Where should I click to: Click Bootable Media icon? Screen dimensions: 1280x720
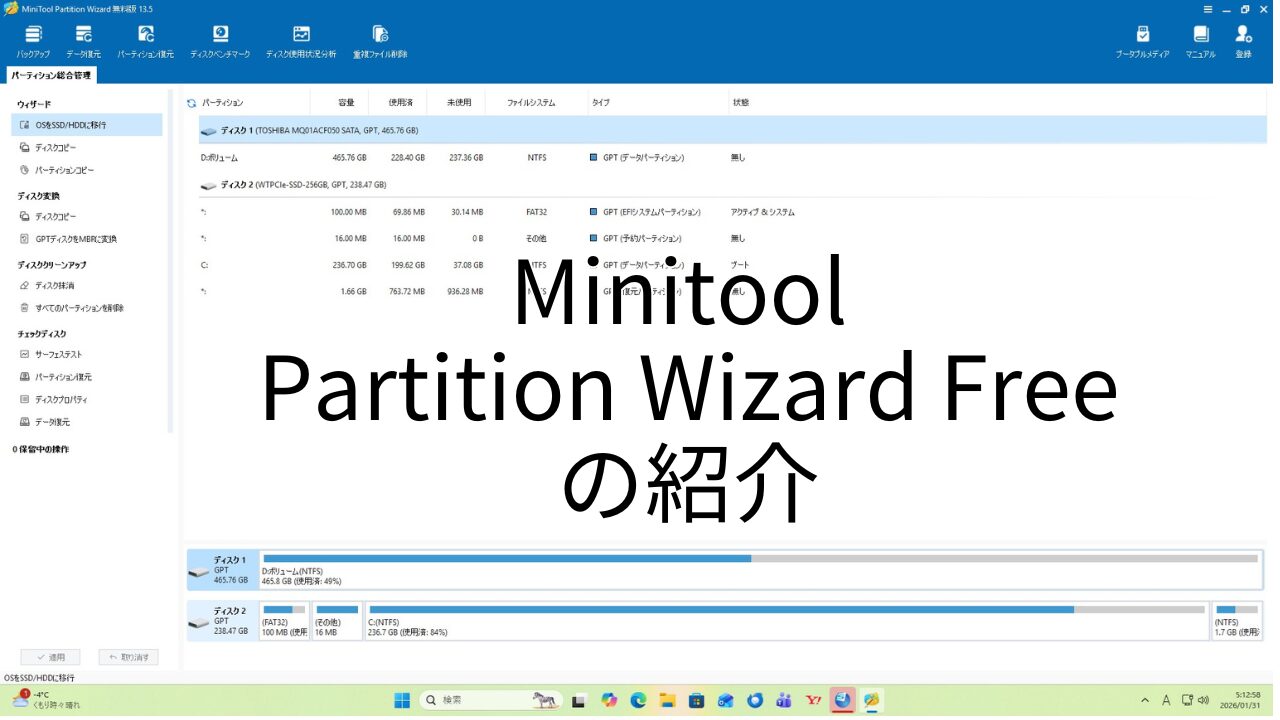coord(1142,40)
